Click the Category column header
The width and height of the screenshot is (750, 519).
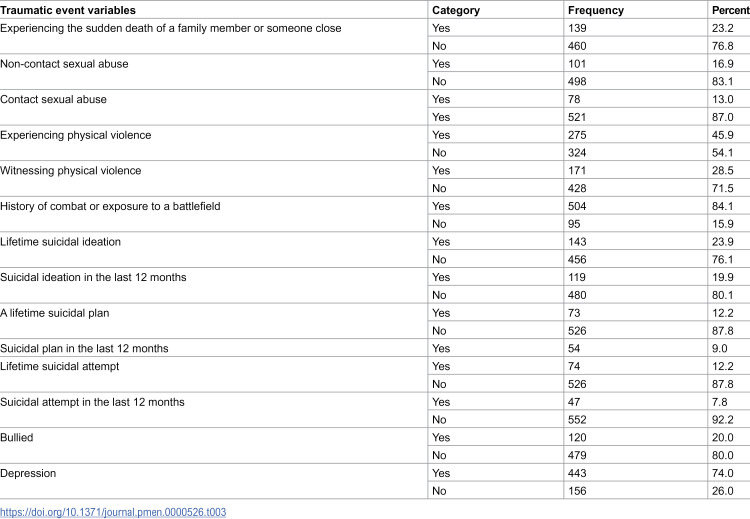[456, 10]
